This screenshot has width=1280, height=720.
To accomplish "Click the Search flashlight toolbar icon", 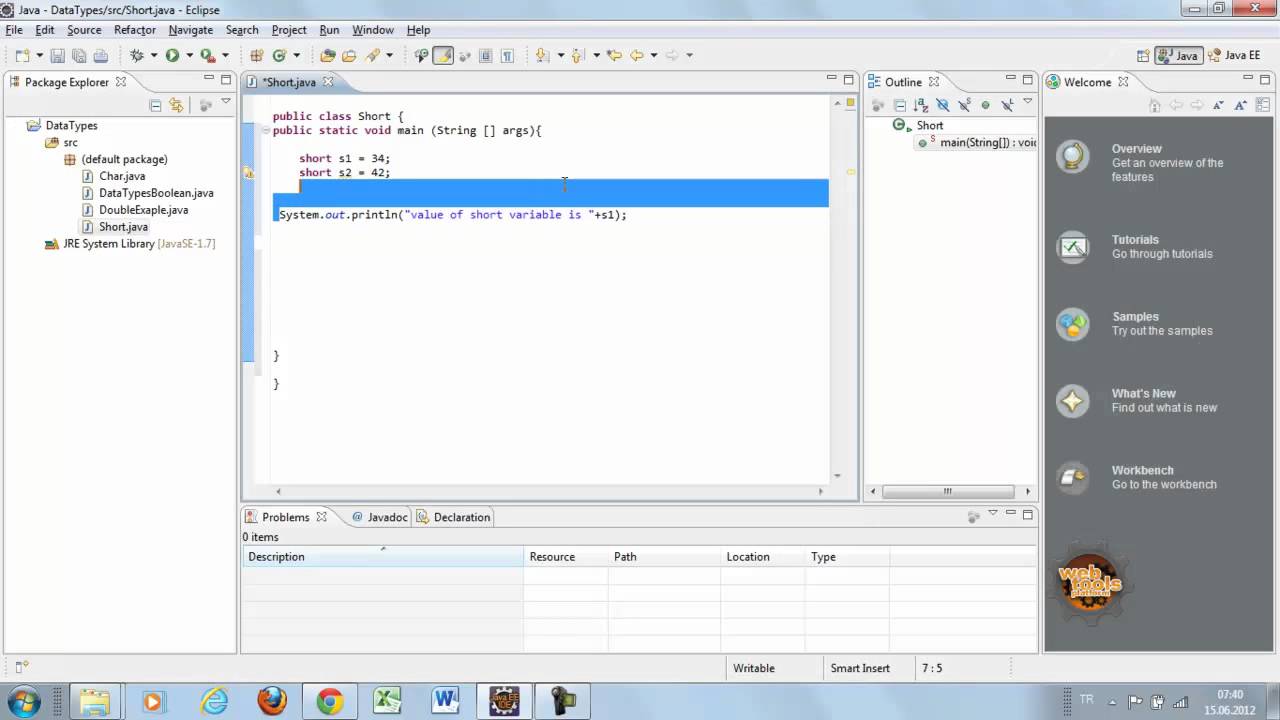I will (x=373, y=56).
